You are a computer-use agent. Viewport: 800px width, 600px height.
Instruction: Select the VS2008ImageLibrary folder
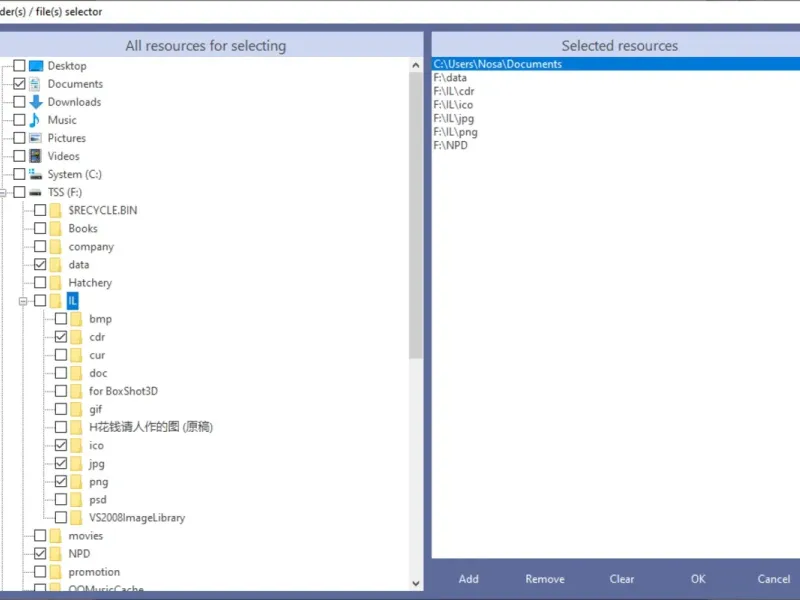point(137,518)
